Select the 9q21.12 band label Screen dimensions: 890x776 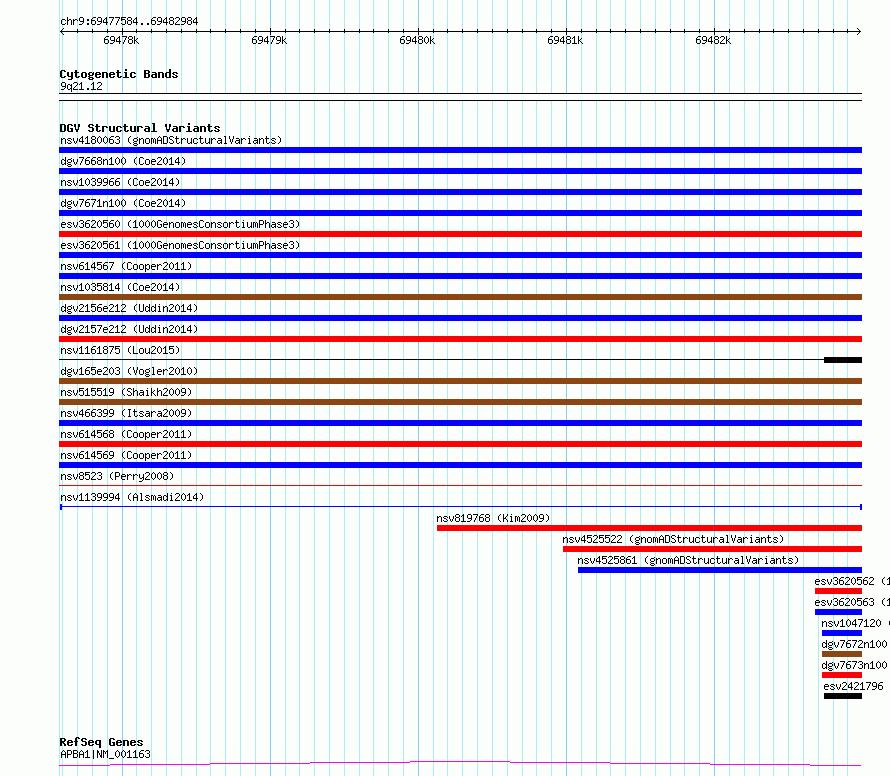pyautogui.click(x=81, y=86)
